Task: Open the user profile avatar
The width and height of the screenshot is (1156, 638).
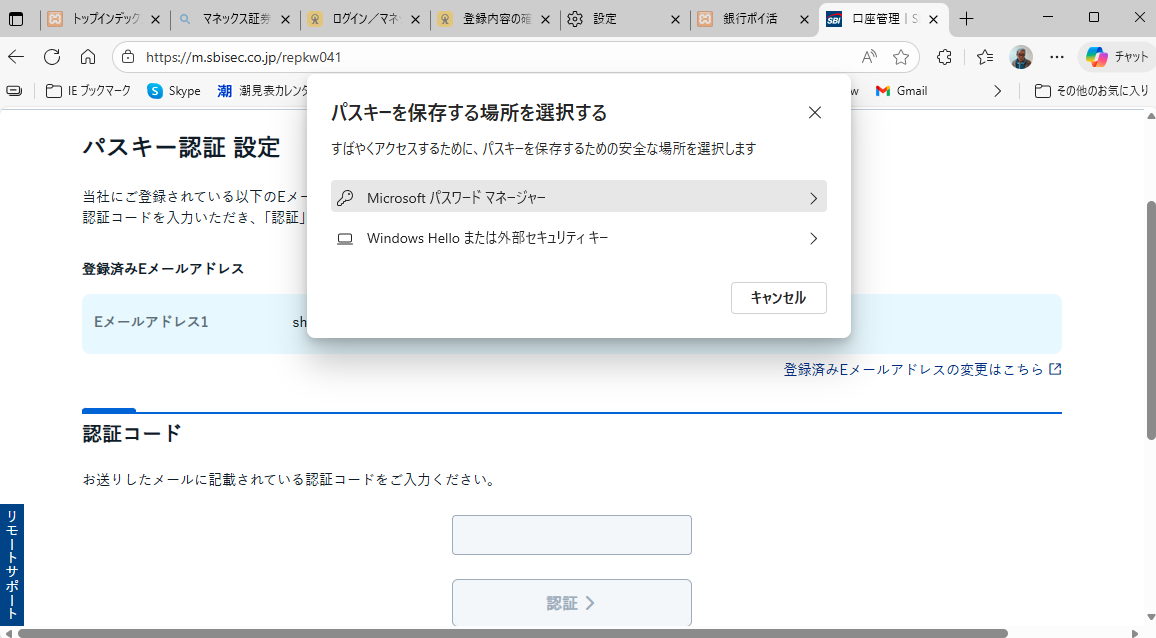Action: coord(1020,57)
